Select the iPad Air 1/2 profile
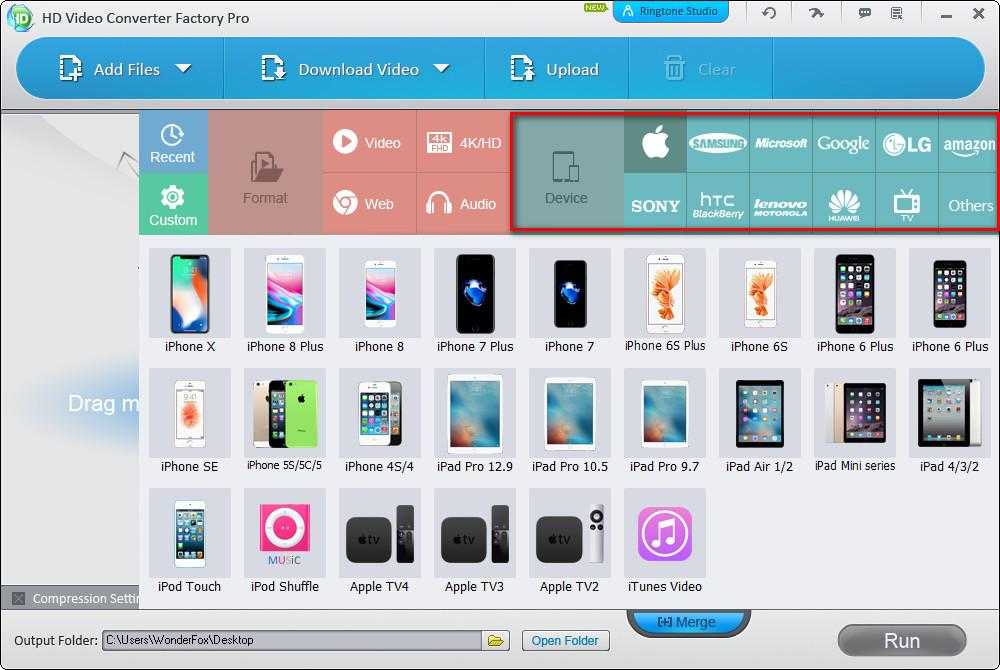 click(x=760, y=421)
